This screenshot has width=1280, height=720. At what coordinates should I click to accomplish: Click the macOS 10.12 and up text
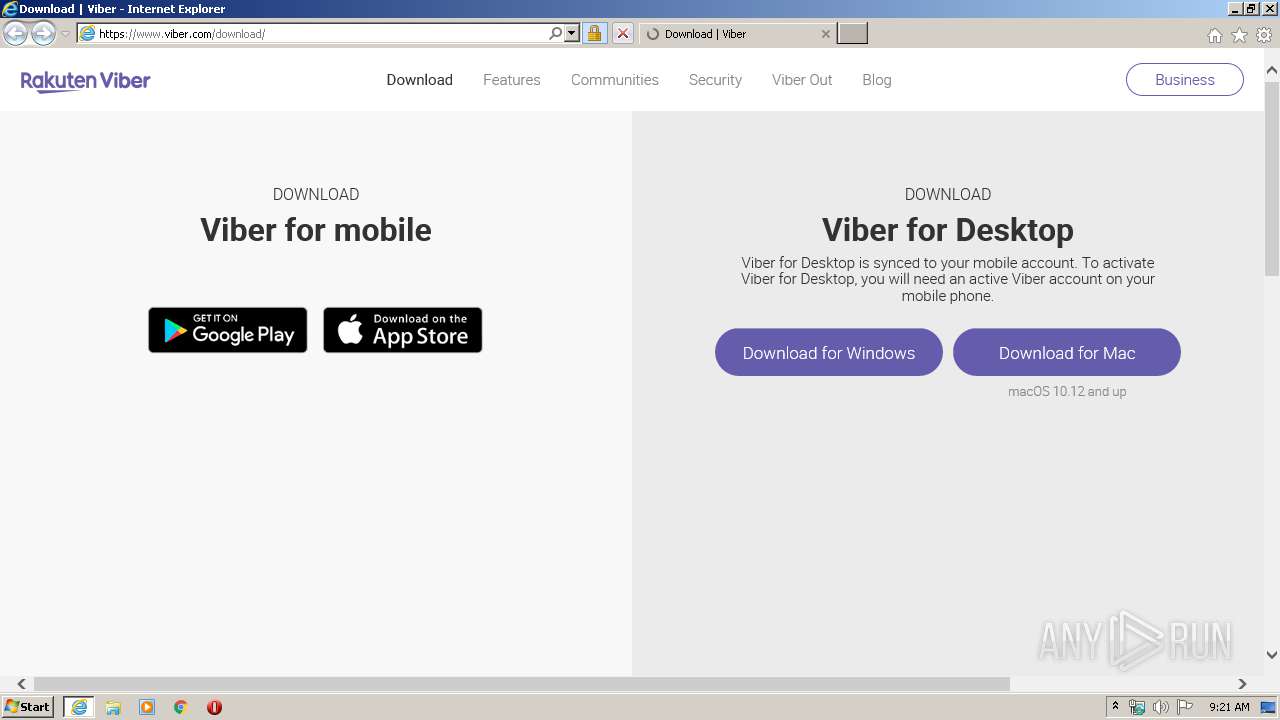tap(1067, 392)
